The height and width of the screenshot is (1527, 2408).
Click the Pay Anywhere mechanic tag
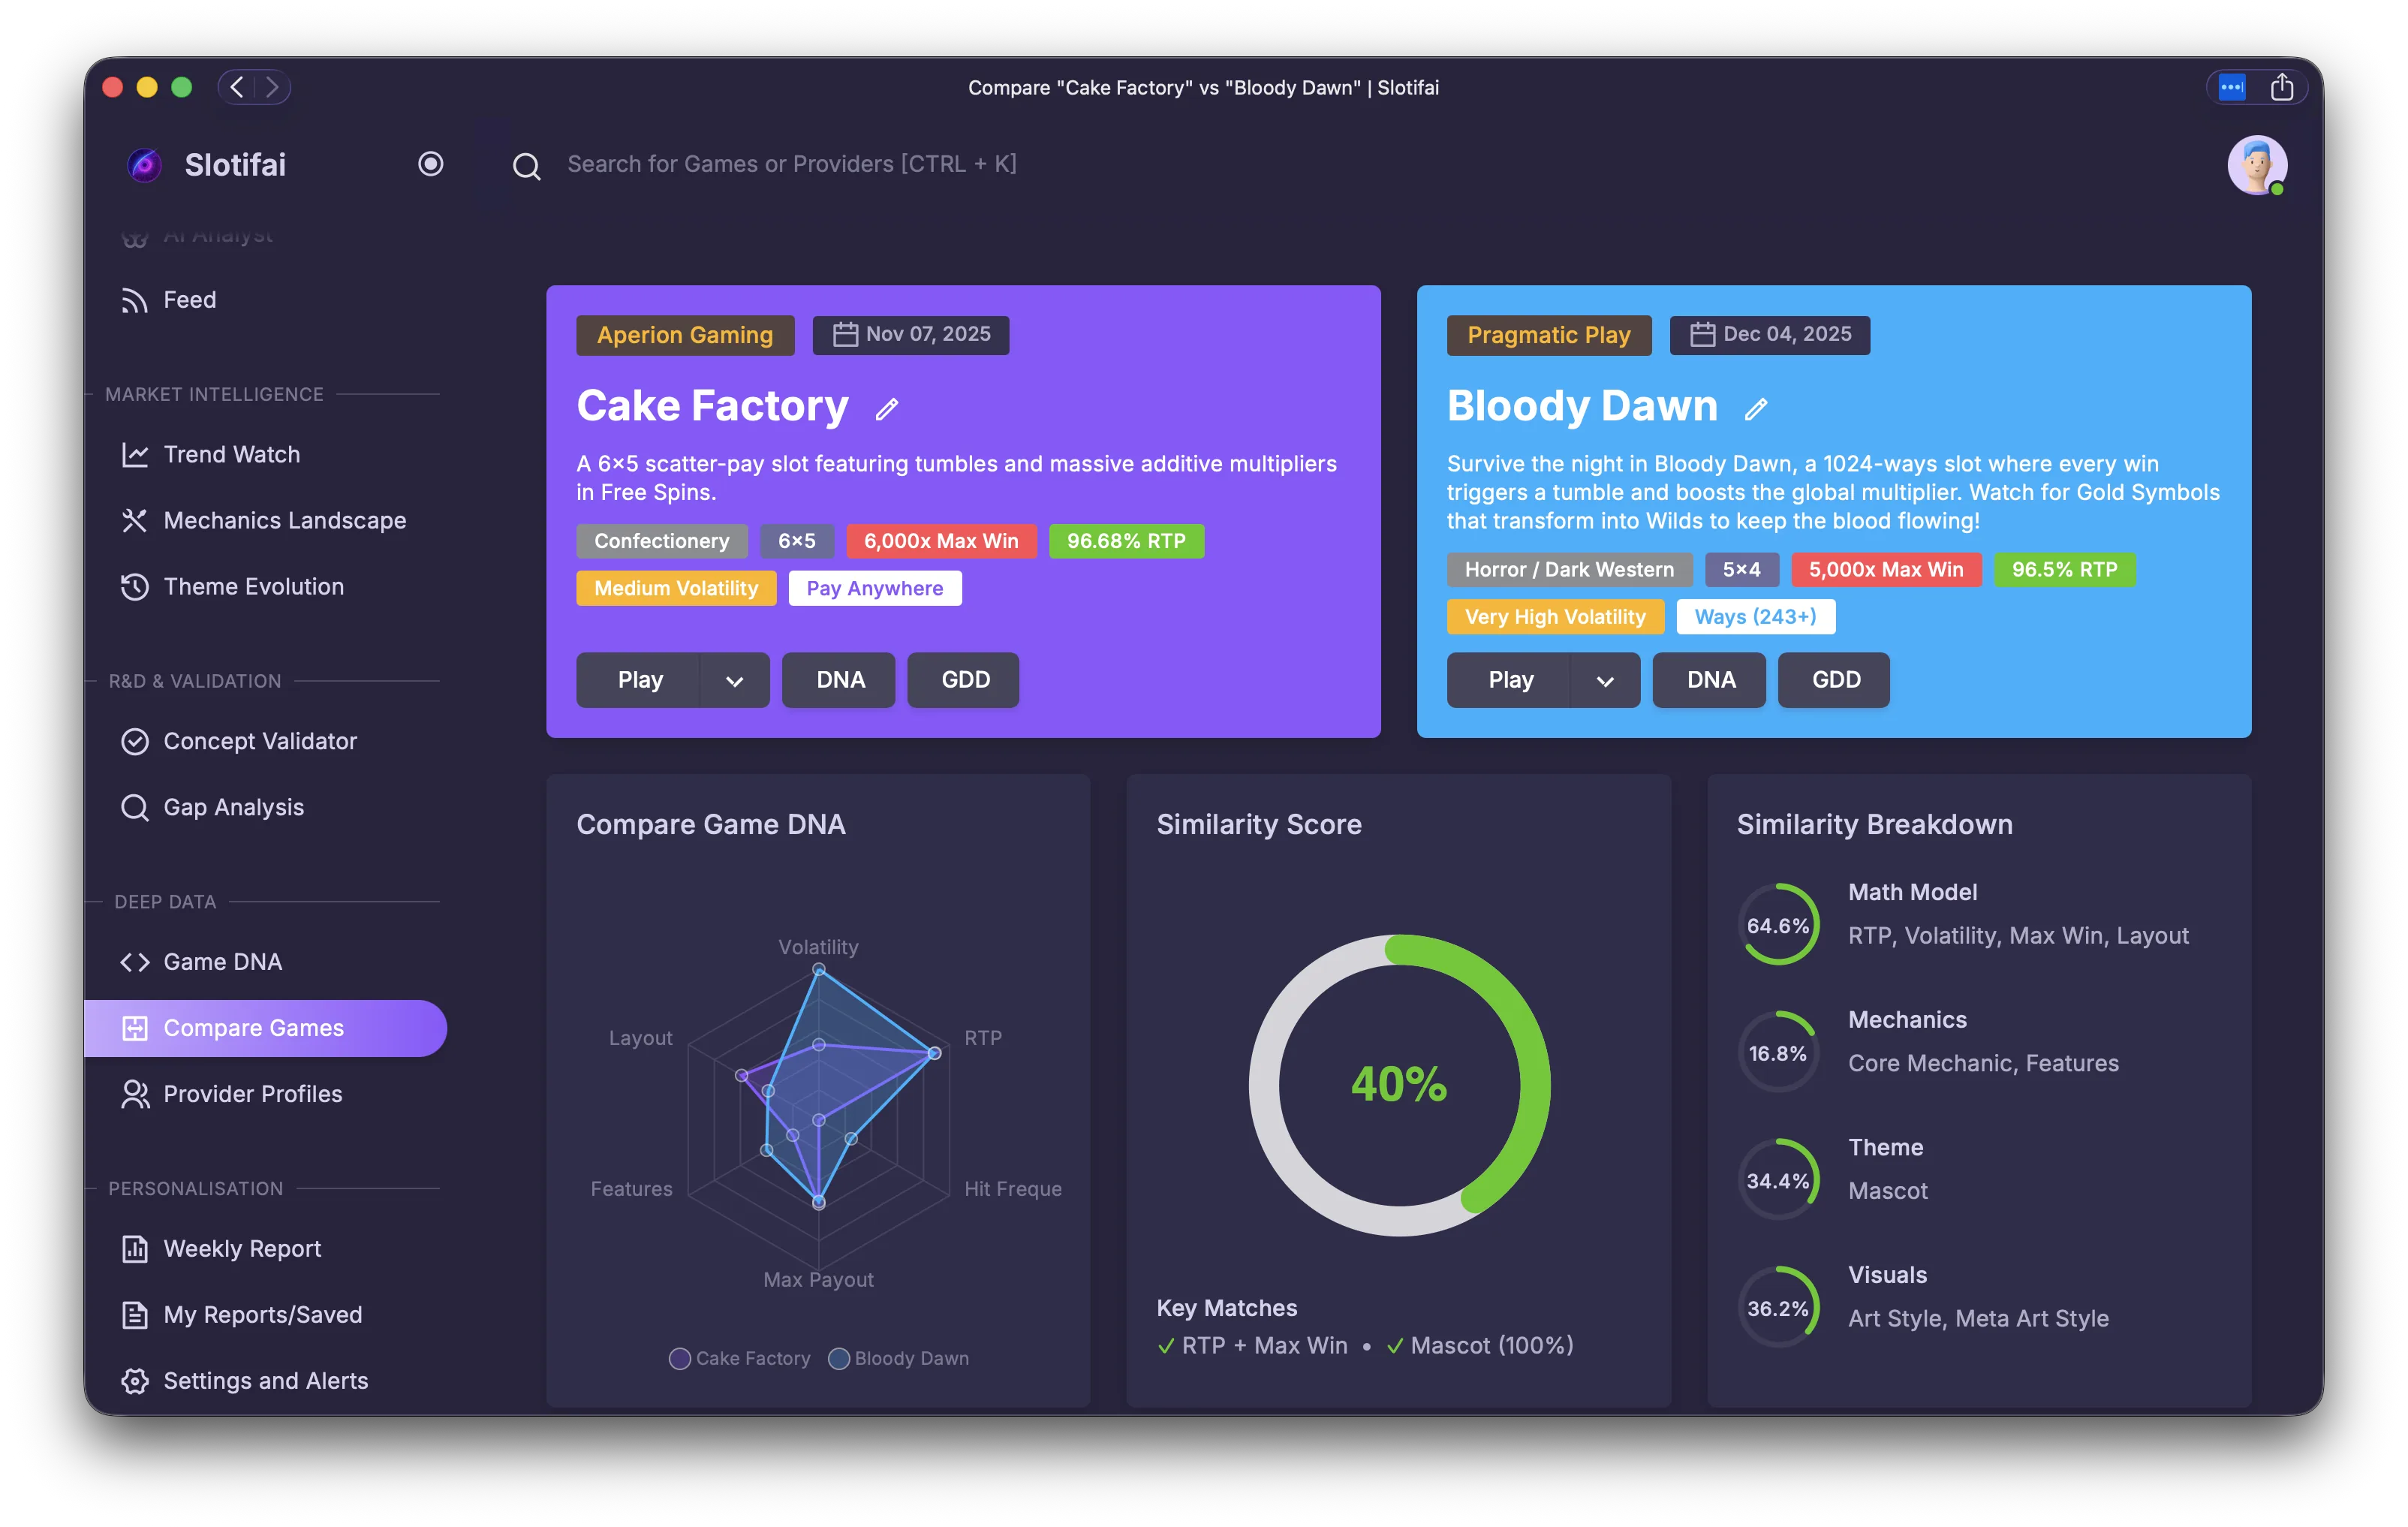pyautogui.click(x=875, y=588)
